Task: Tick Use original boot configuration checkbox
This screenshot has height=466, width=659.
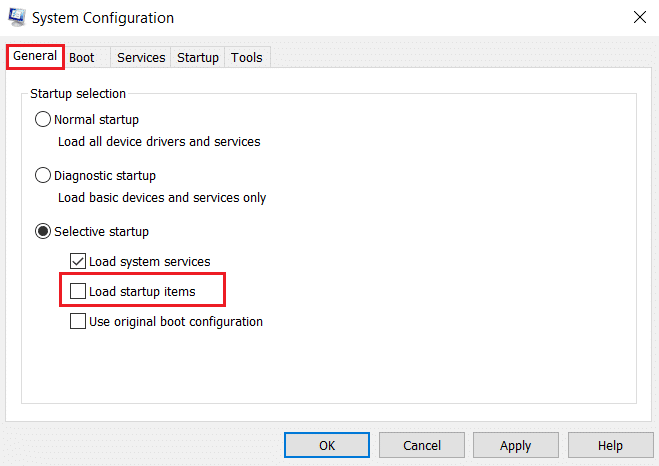Action: [78, 321]
